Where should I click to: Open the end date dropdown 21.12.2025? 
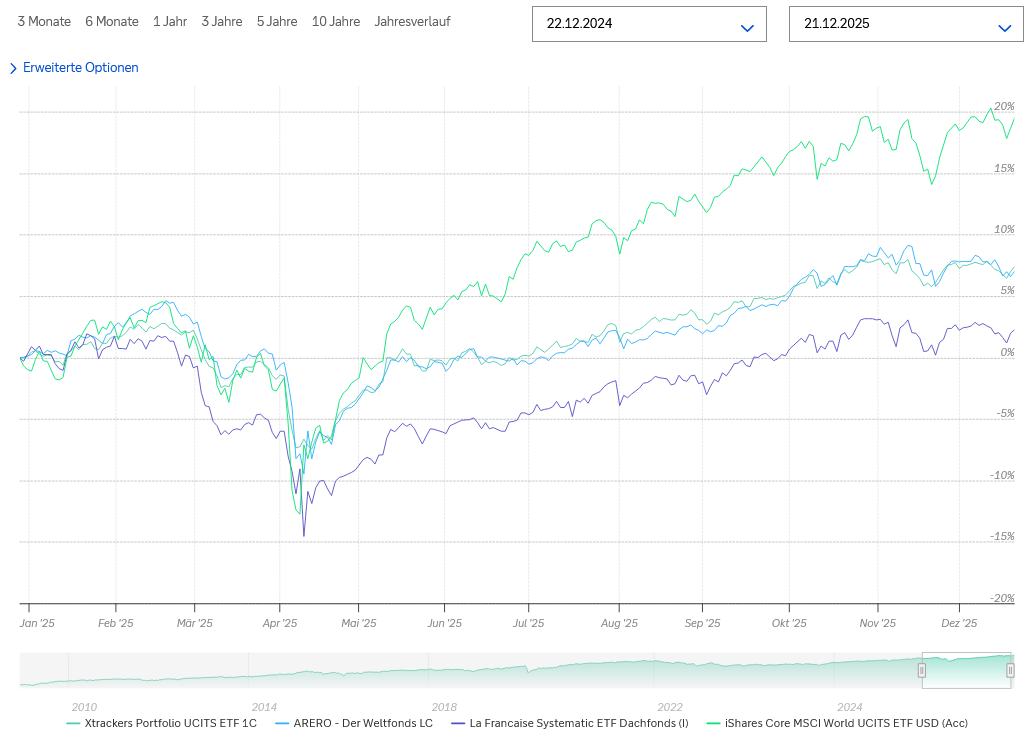pos(906,24)
